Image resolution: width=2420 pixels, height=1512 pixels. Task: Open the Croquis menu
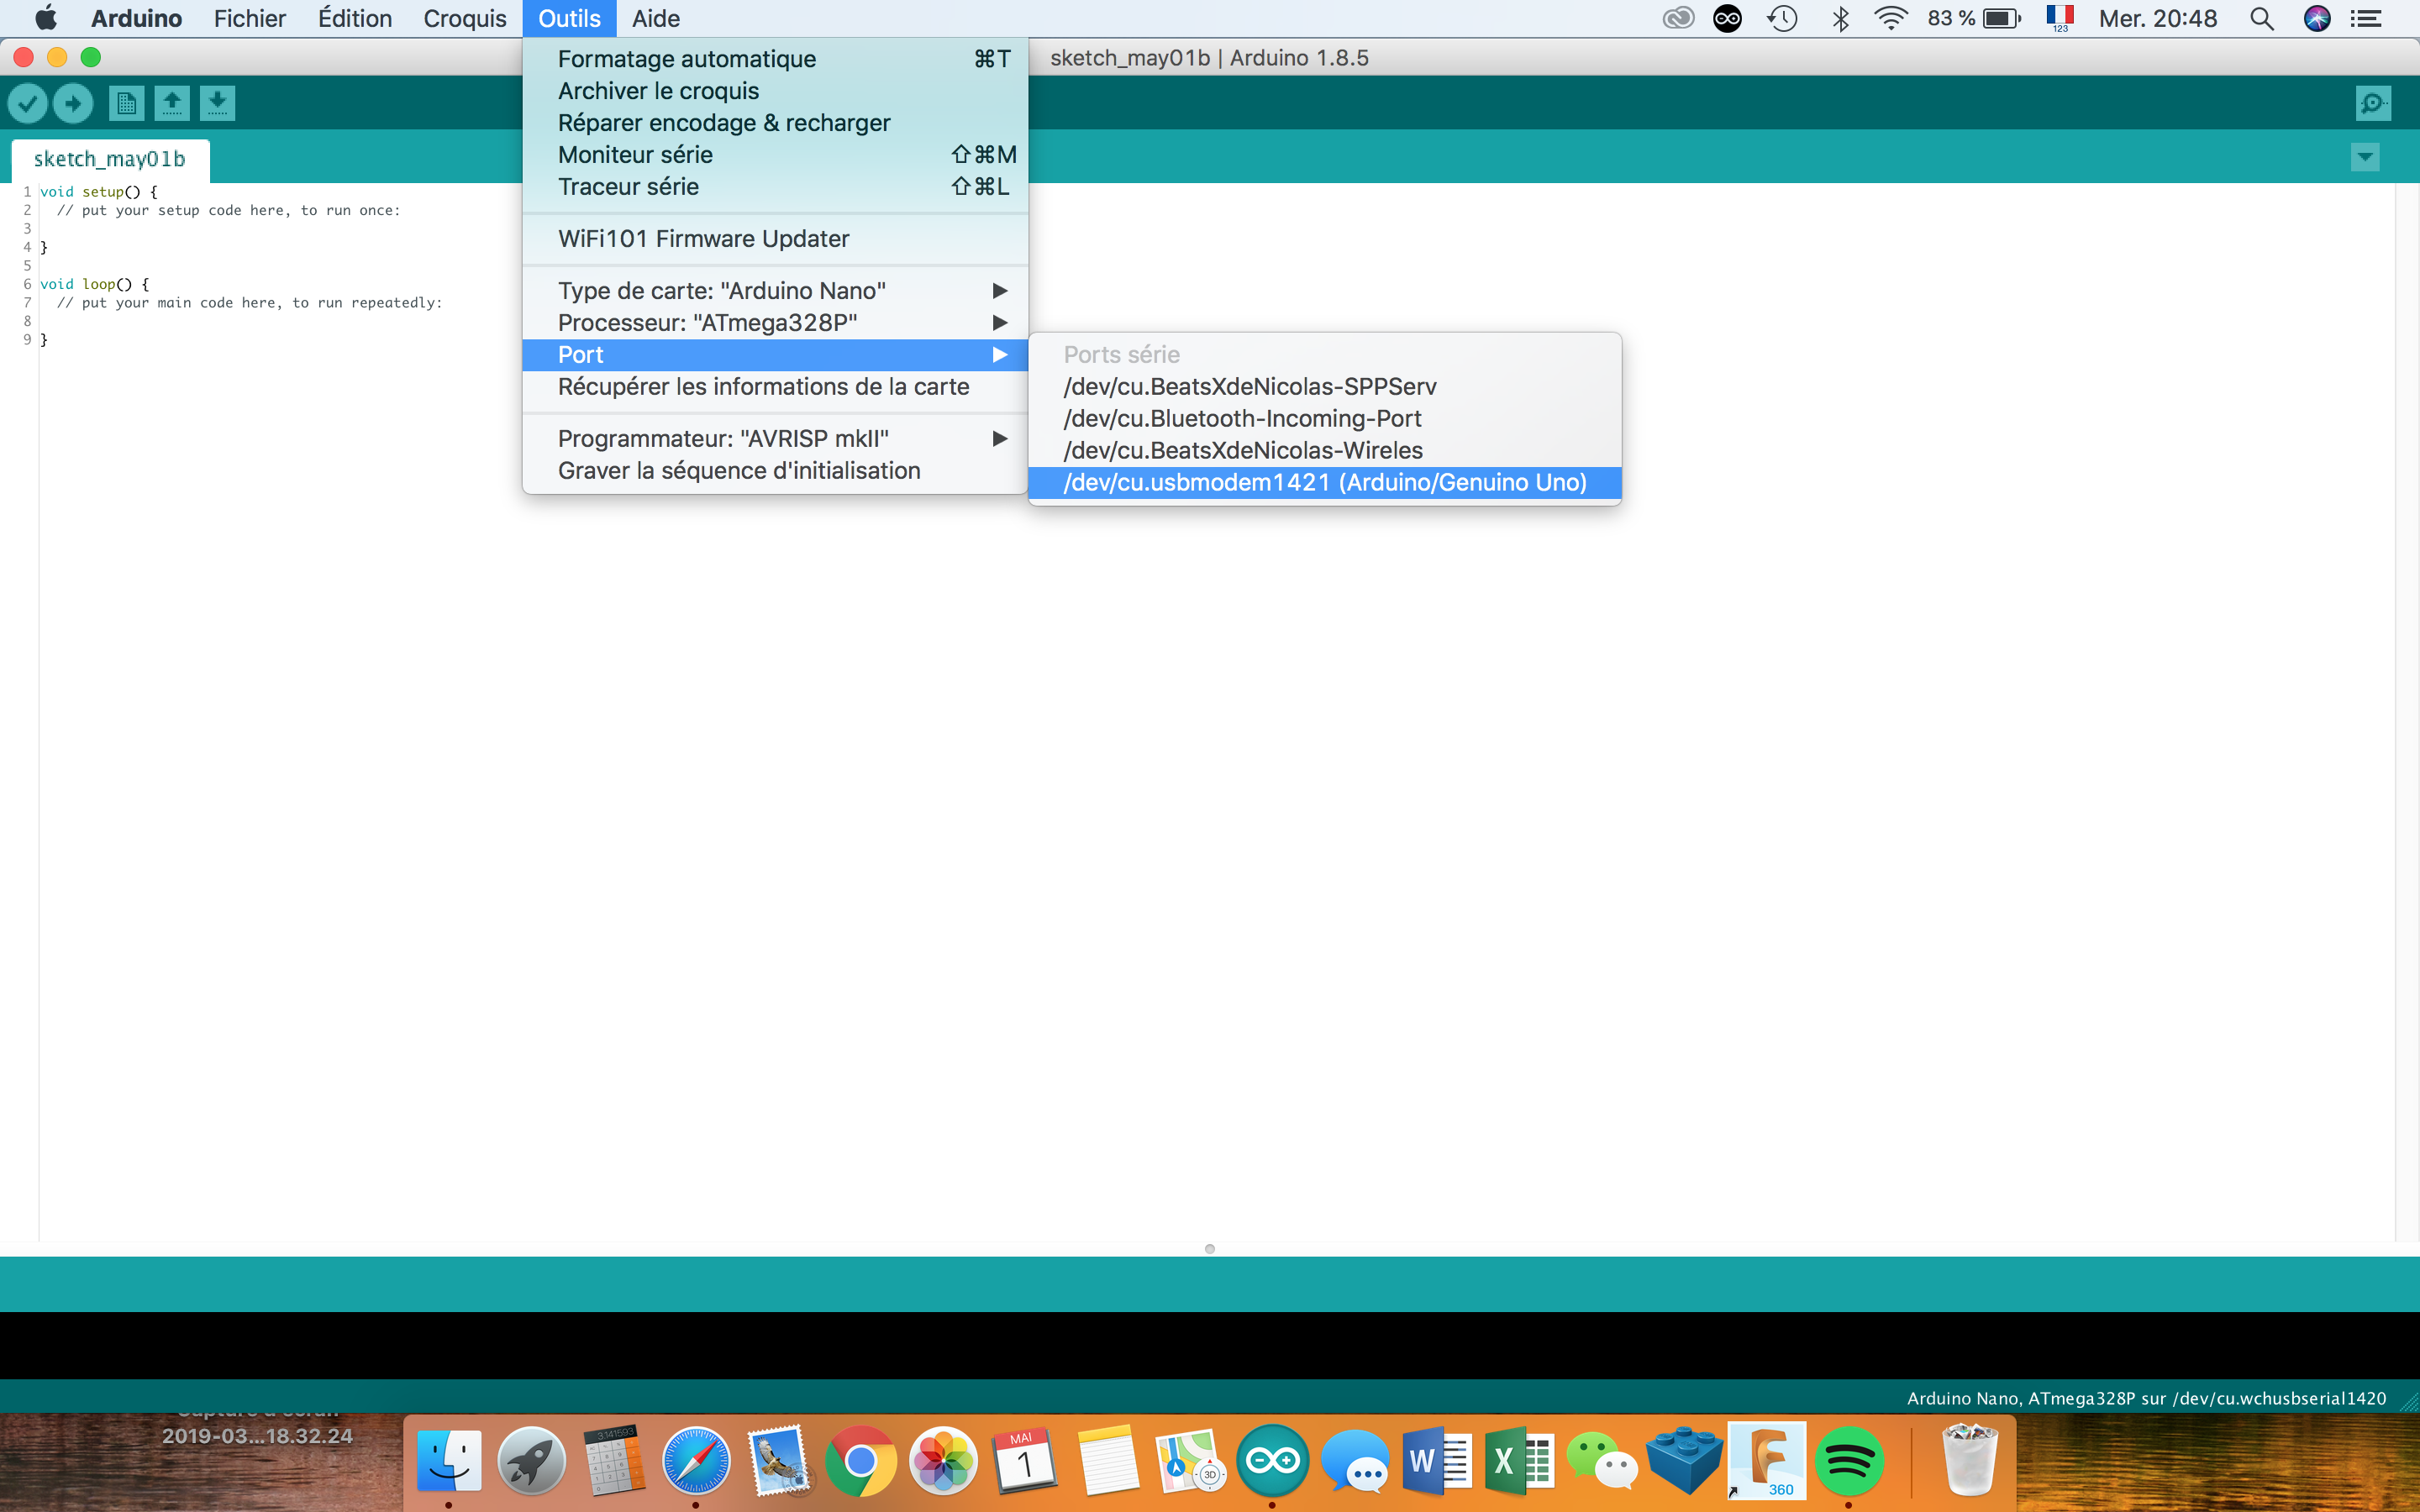465,18
